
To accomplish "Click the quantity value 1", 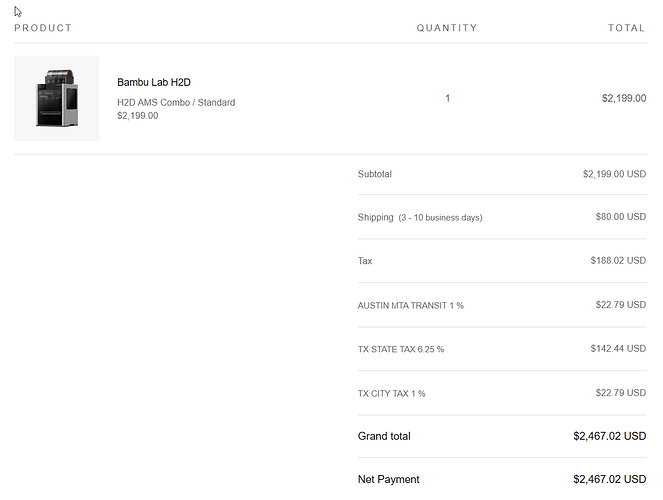I will (447, 98).
